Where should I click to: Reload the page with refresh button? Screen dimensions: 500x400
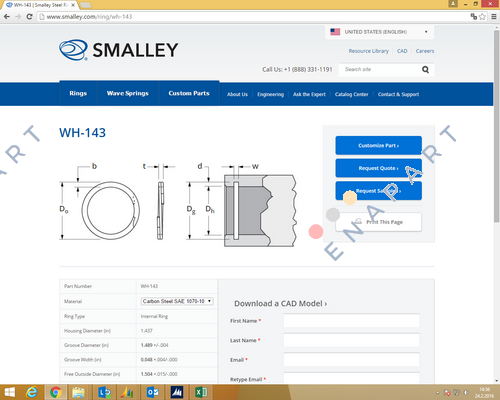pyautogui.click(x=29, y=16)
